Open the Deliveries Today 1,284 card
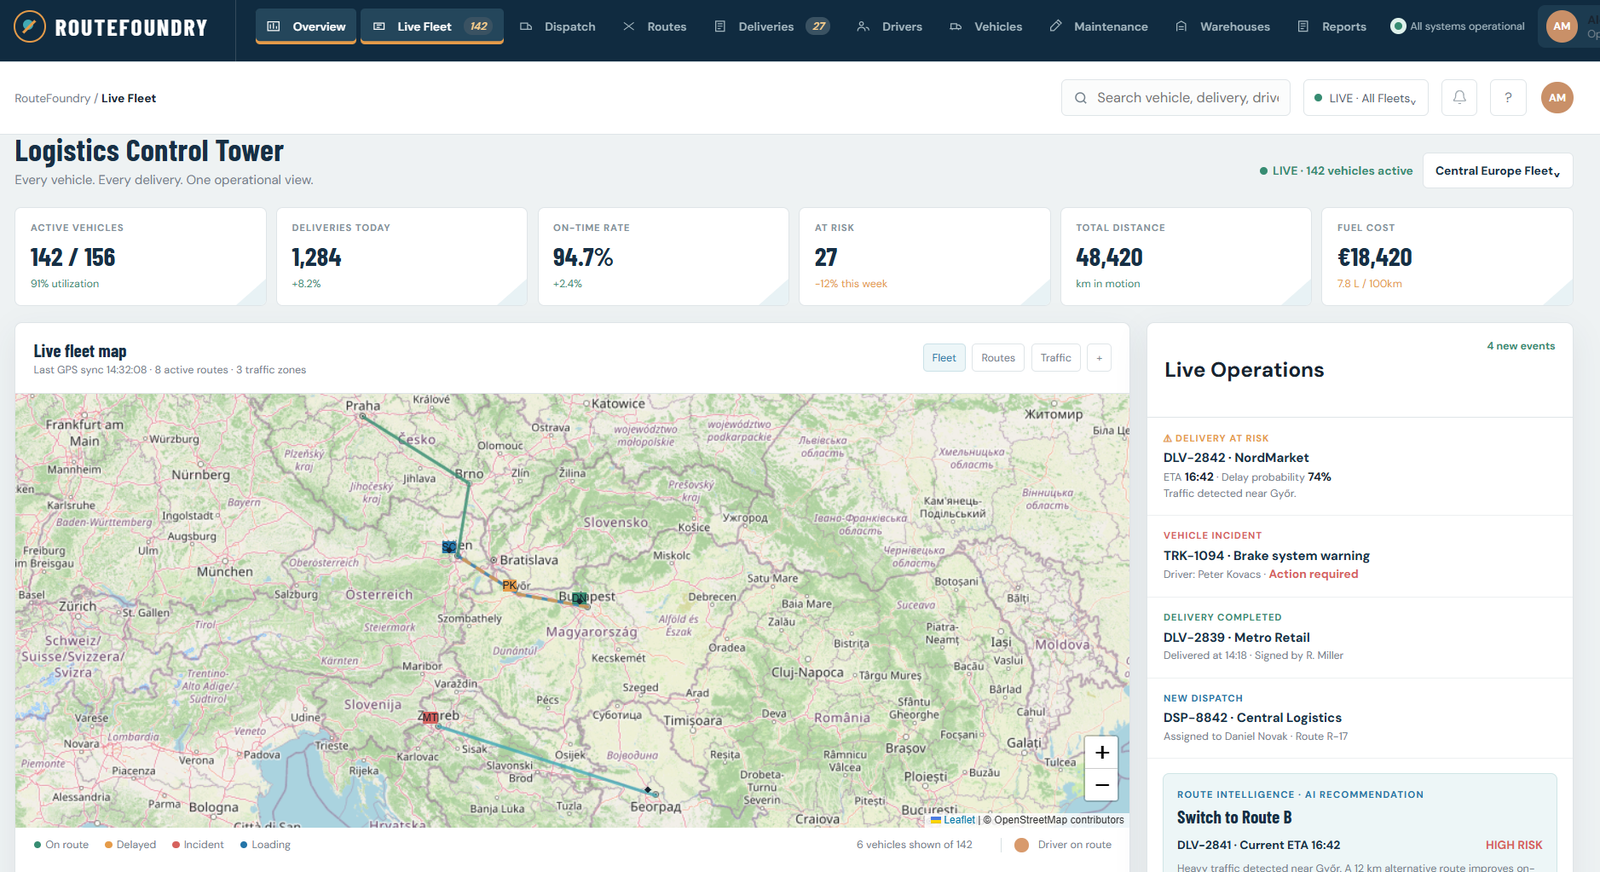The image size is (1600, 872). [402, 256]
